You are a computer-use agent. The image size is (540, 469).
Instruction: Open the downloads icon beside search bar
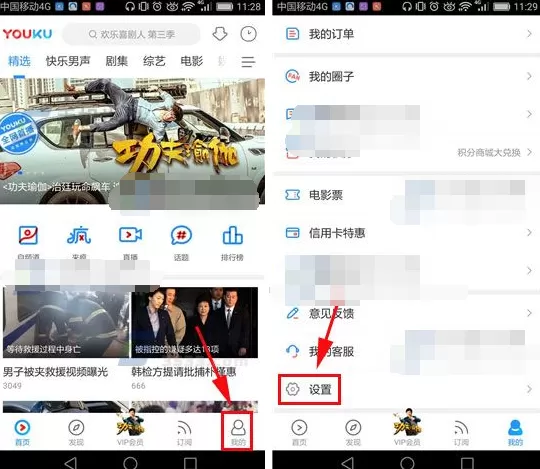pos(220,34)
